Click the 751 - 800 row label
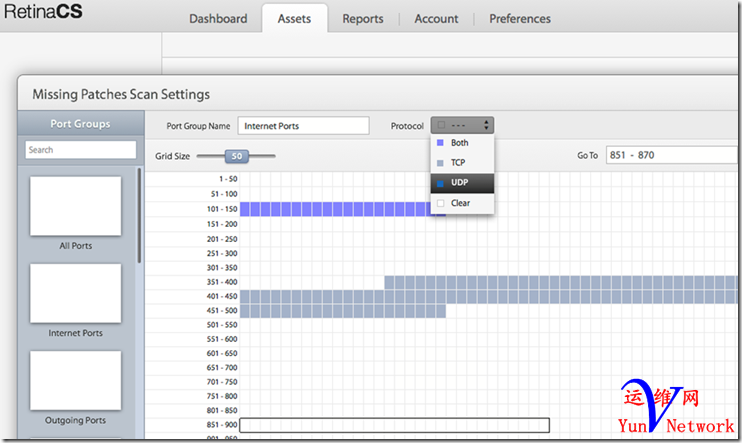 (222, 396)
